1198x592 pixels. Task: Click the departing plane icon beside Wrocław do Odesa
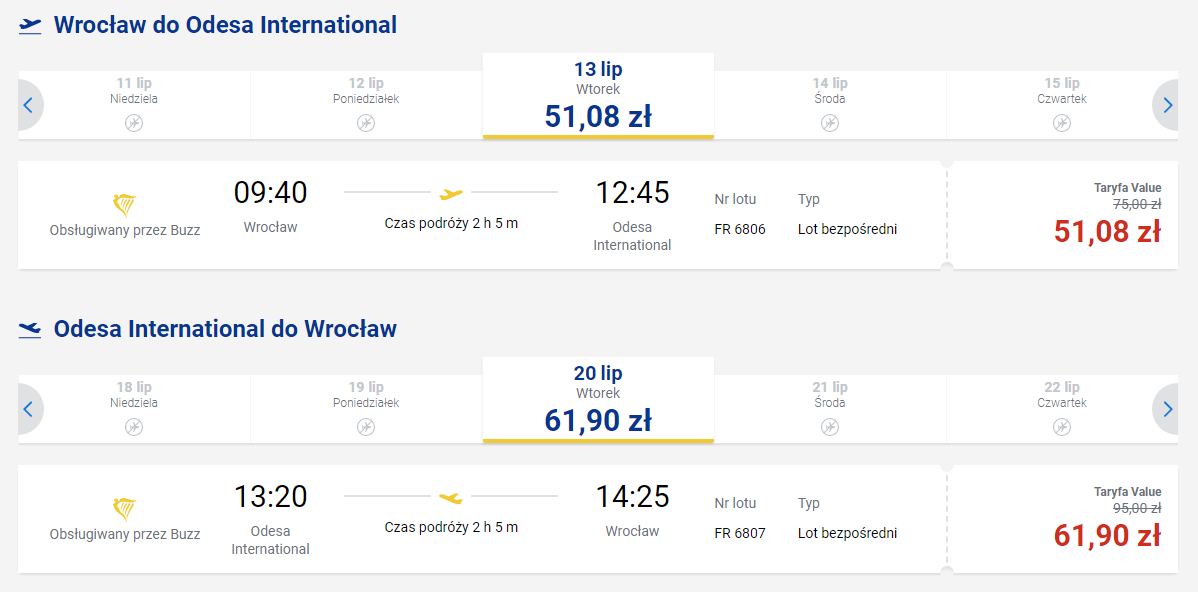pyautogui.click(x=30, y=25)
